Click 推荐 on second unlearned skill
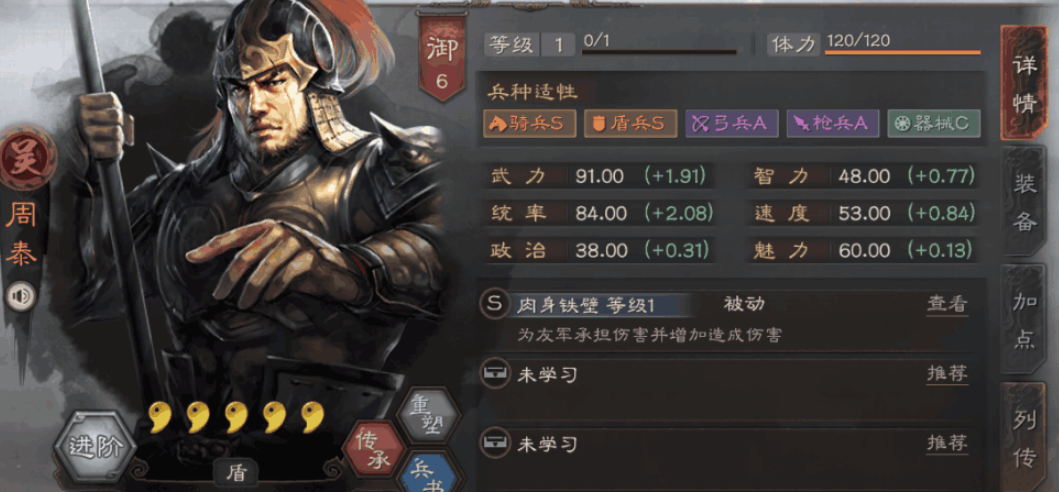The height and width of the screenshot is (492, 1059). [x=947, y=444]
